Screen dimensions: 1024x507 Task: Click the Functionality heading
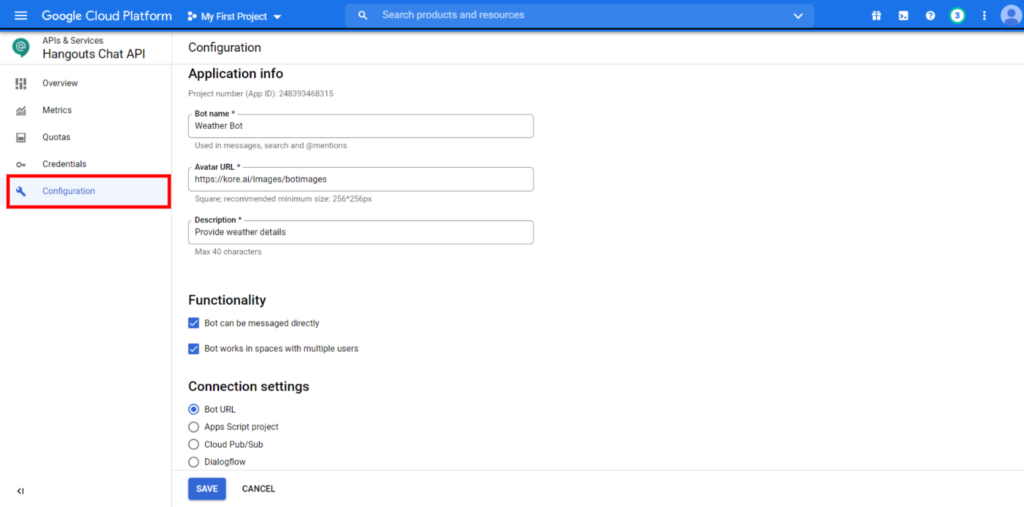(227, 300)
